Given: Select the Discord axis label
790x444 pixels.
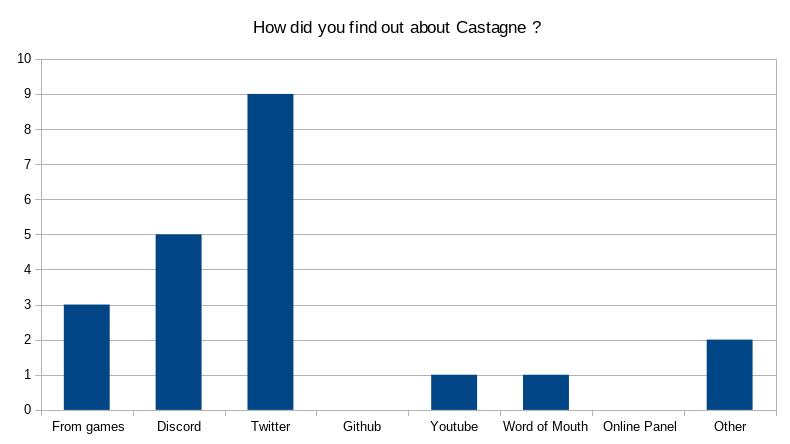Looking at the screenshot, I should (x=179, y=426).
